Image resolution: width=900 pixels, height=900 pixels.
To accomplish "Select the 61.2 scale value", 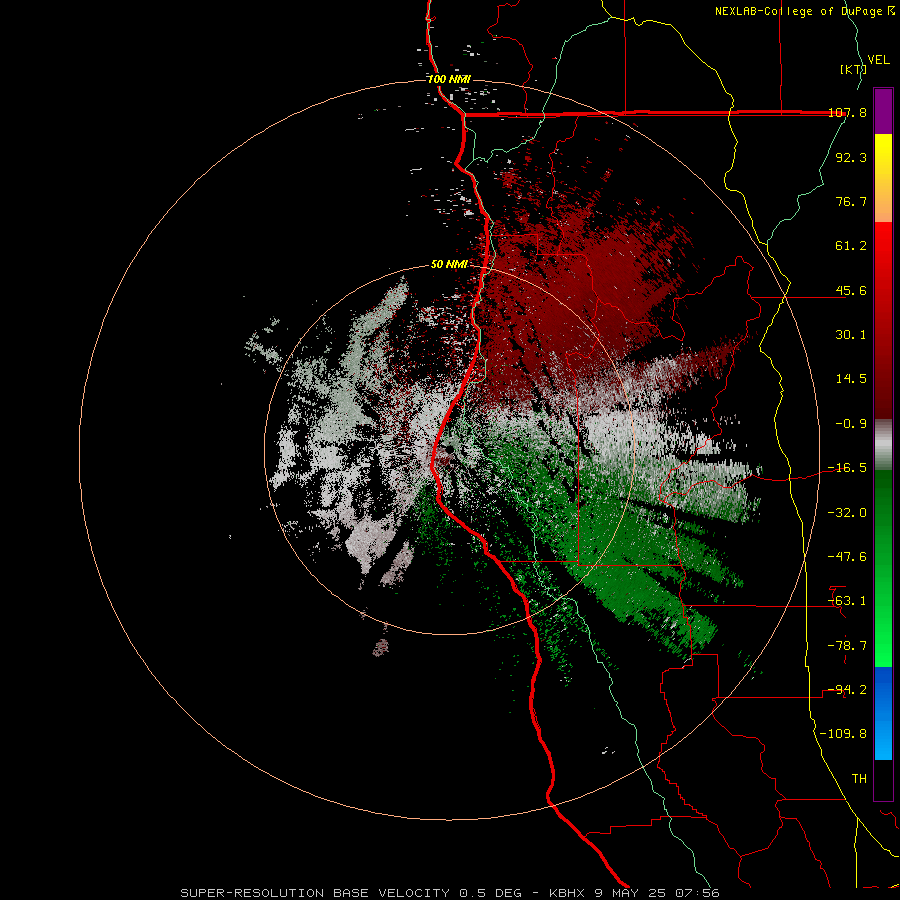I will click(851, 246).
